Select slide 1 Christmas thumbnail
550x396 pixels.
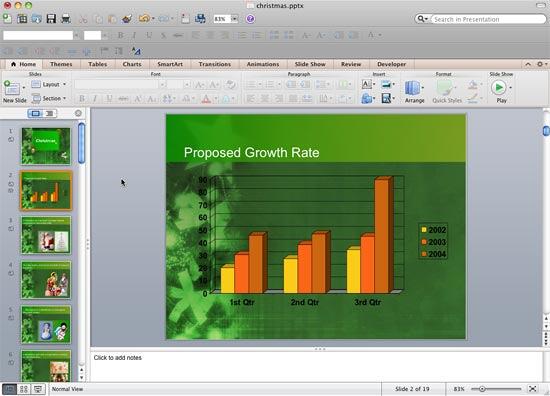(46, 146)
